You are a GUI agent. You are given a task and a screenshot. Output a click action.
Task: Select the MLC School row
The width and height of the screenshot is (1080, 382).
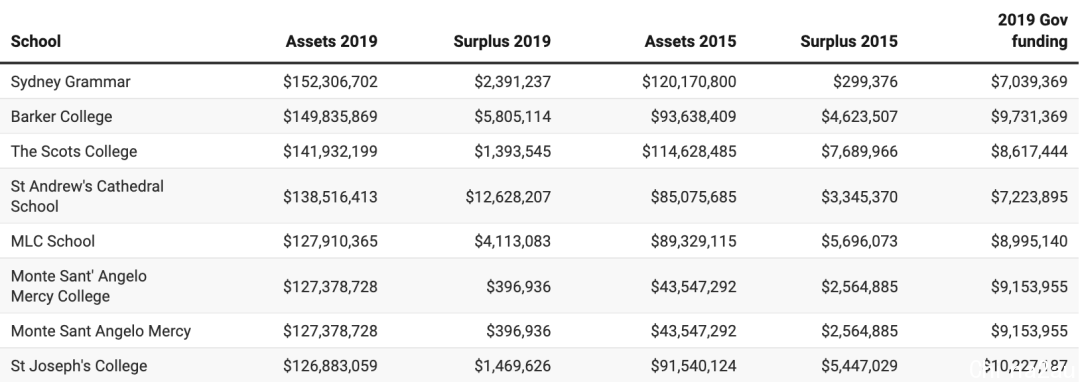click(x=540, y=241)
